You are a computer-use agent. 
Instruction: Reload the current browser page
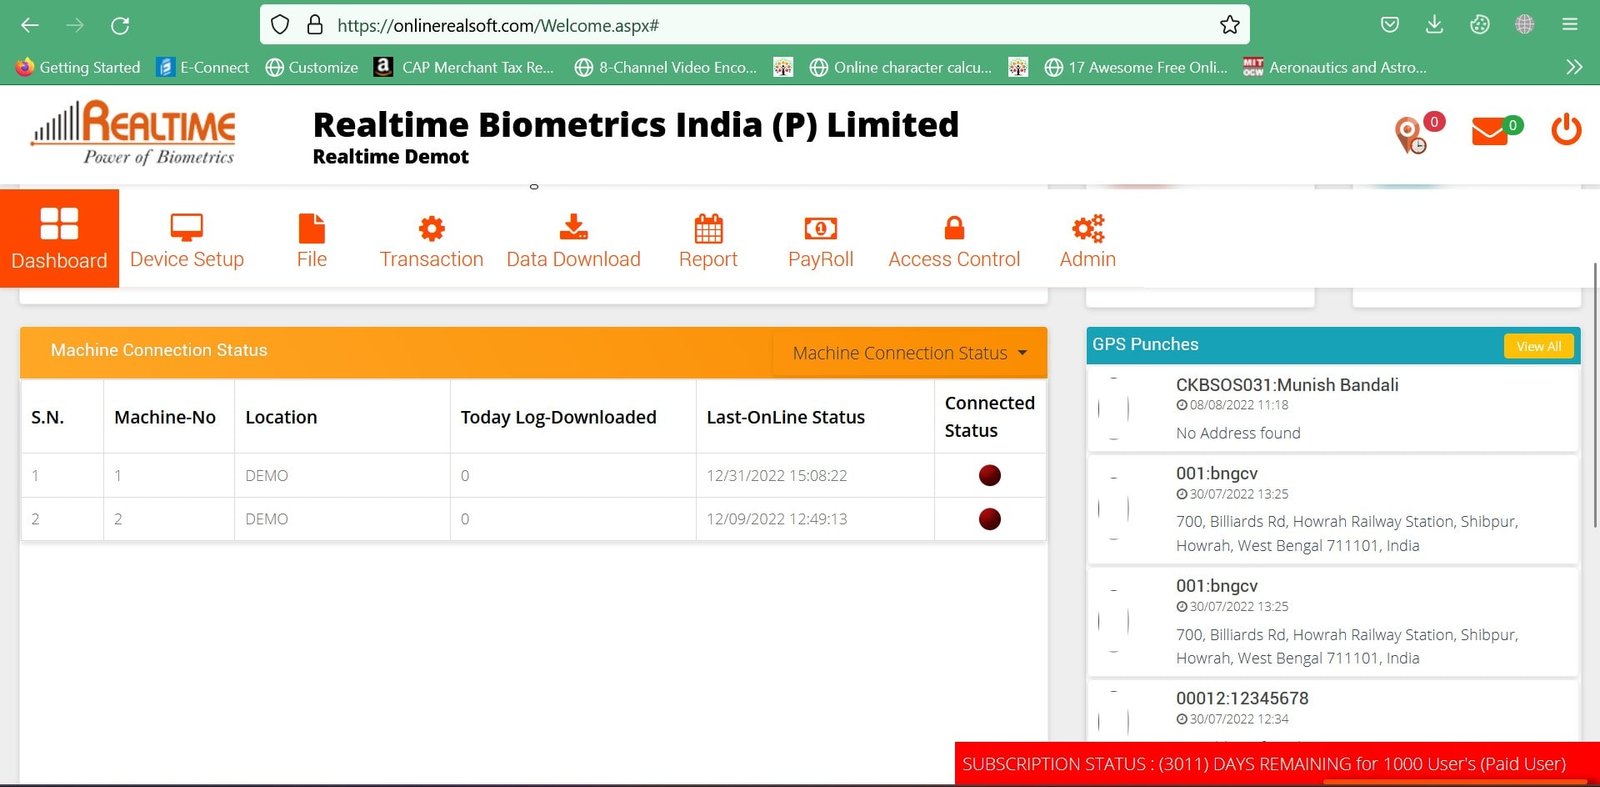(120, 25)
